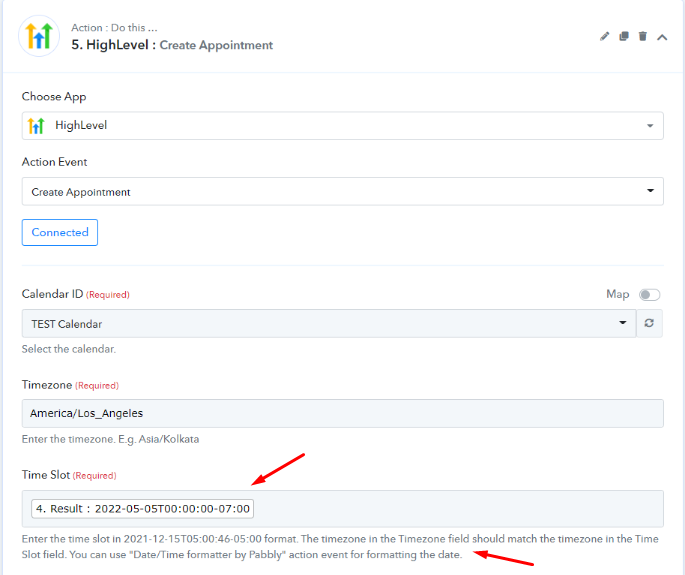The image size is (685, 575).
Task: Collapse the Create Appointment step
Action: [662, 37]
